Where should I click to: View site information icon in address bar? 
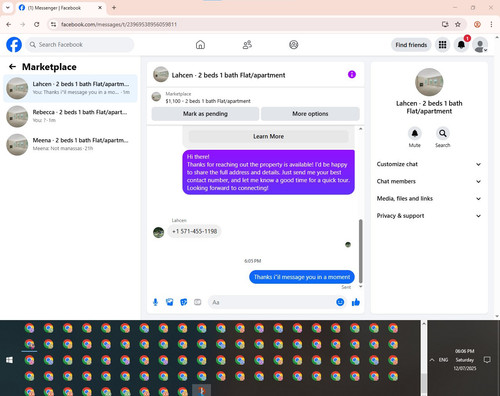click(53, 24)
